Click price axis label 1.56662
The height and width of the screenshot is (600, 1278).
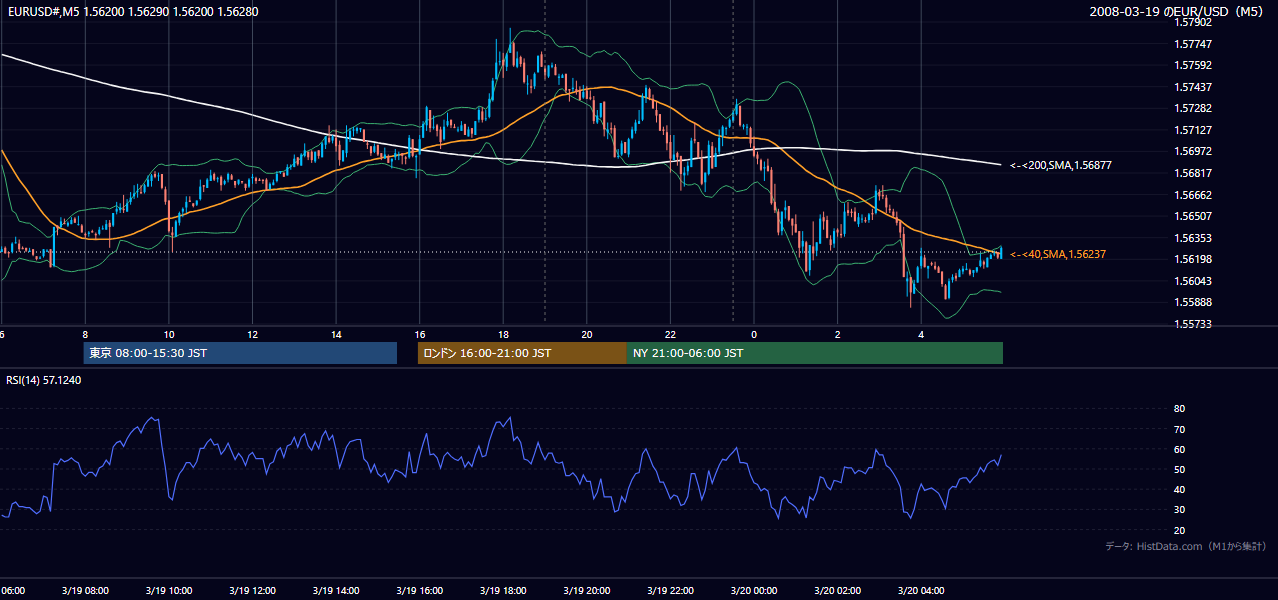coord(1192,195)
